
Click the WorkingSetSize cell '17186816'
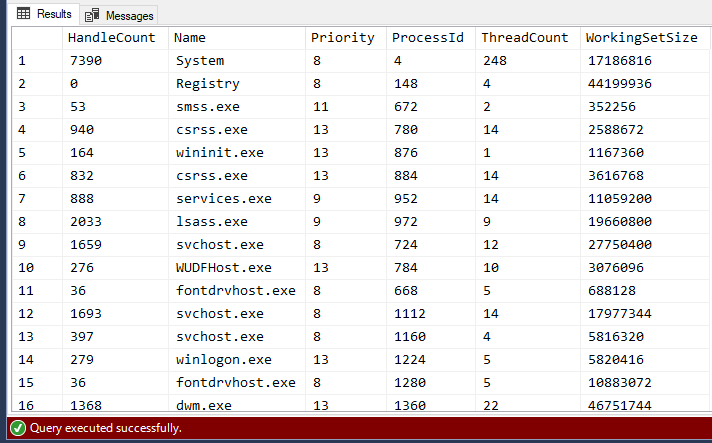point(645,61)
